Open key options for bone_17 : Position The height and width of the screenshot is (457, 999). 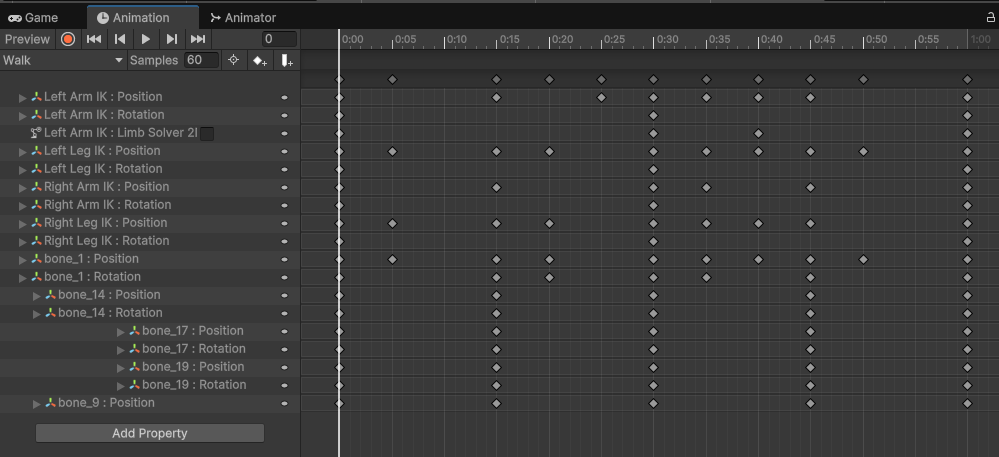(x=284, y=331)
